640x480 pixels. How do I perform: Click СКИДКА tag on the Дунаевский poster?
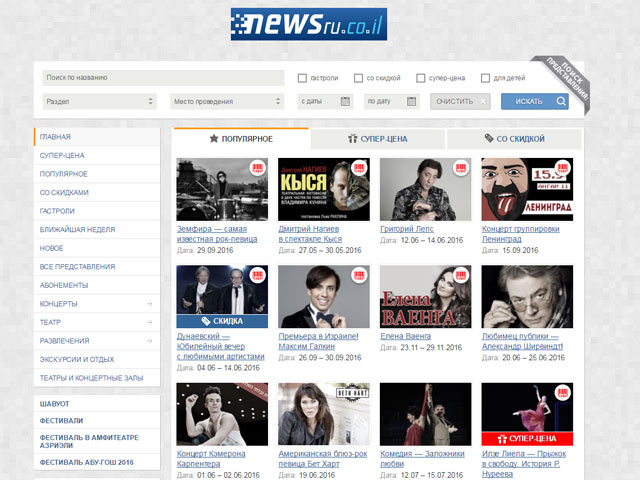(221, 320)
